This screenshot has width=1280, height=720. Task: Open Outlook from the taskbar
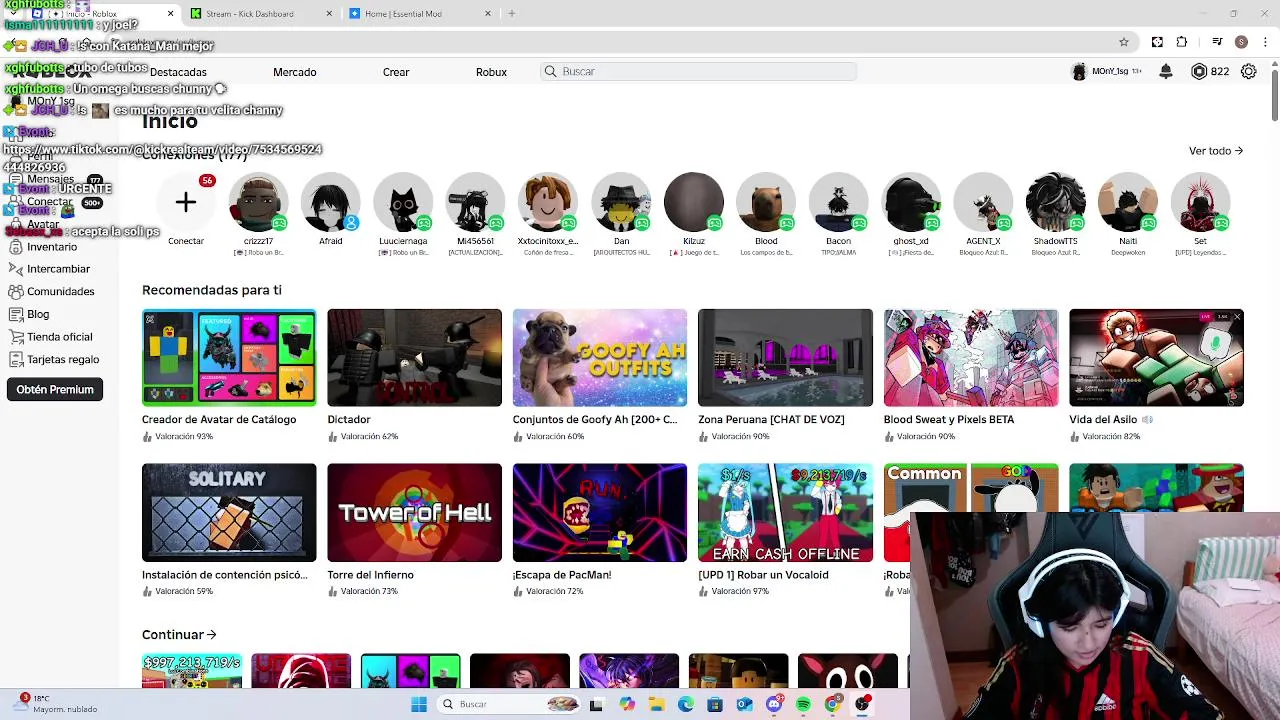(744, 704)
